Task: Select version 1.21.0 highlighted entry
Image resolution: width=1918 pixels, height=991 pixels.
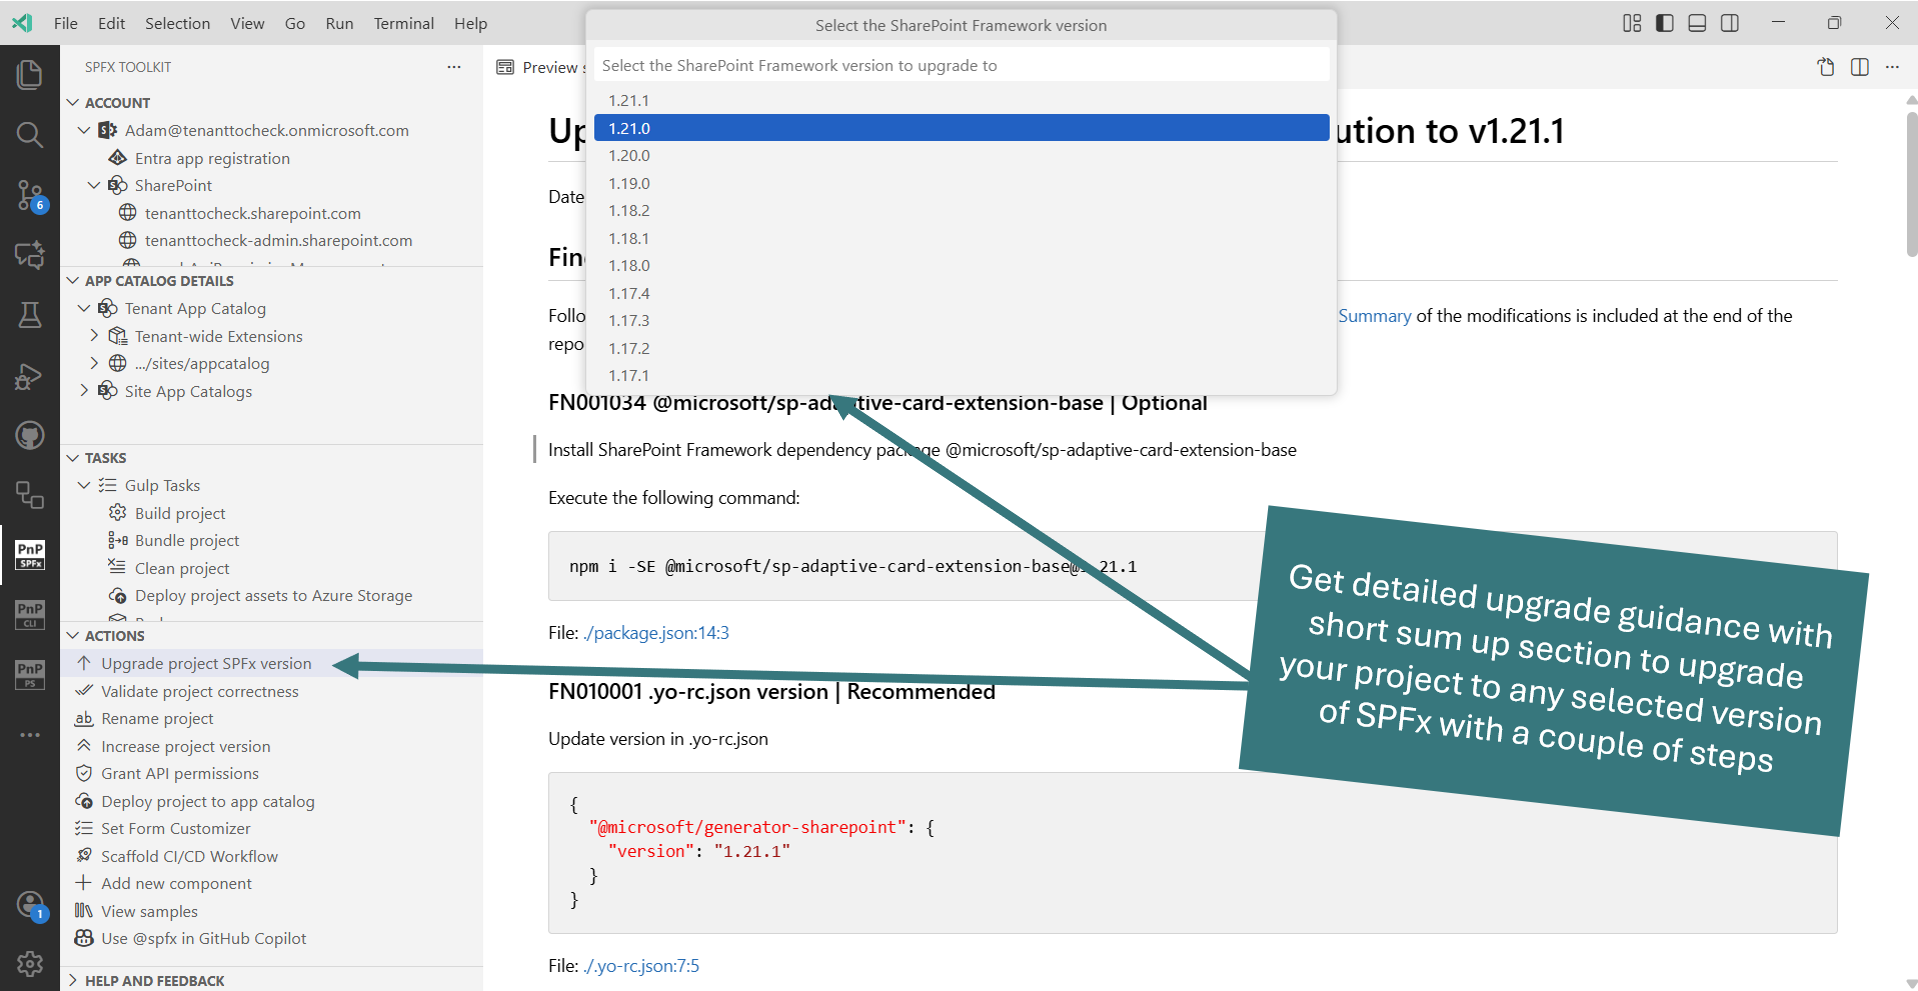Action: tap(962, 128)
